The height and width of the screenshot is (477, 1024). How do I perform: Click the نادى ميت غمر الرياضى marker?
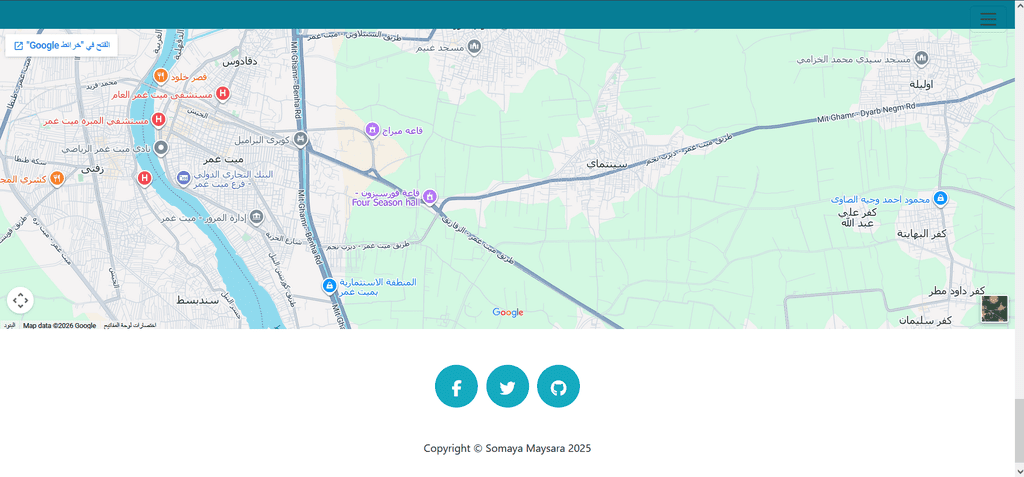[161, 148]
